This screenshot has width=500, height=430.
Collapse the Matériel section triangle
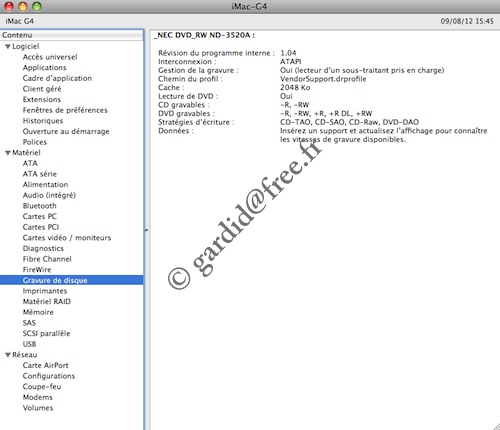pyautogui.click(x=8, y=153)
